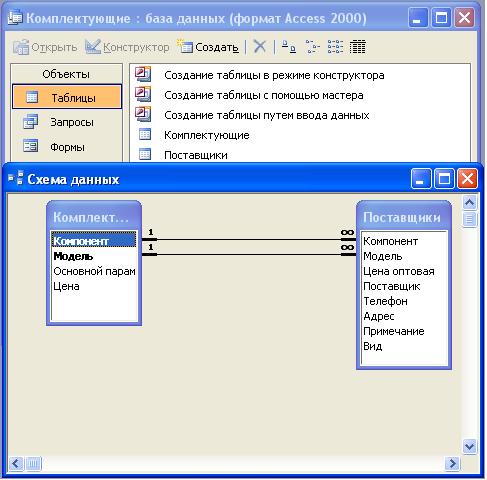Click the vertical scrollbar down arrow in Схема данных
The height and width of the screenshot is (480, 487).
(470, 446)
